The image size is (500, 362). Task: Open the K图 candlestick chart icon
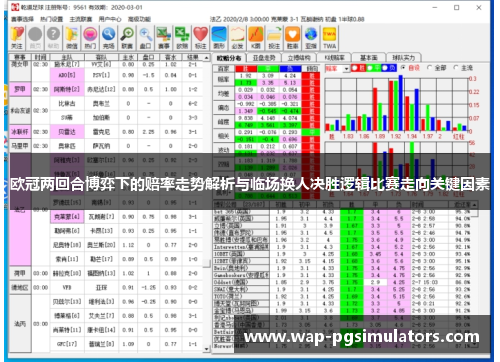coord(256,38)
